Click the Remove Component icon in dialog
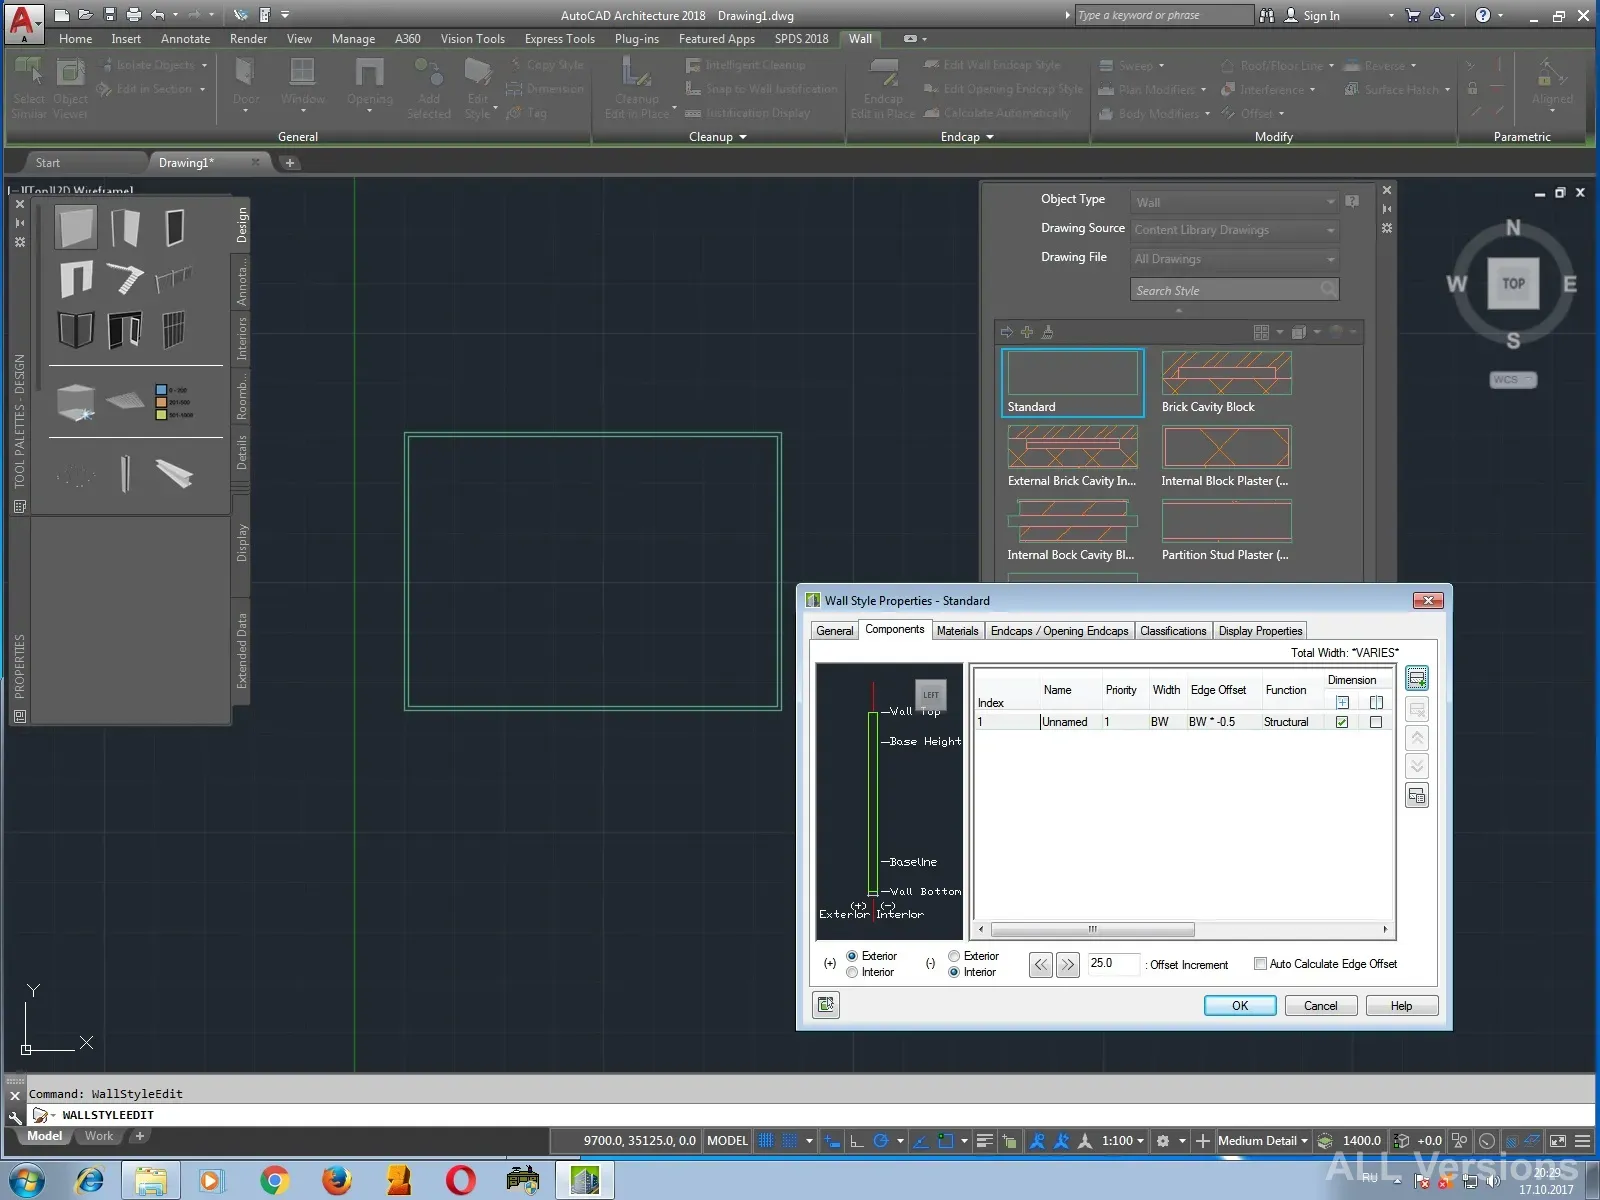Screen dimensions: 1600x1200 [1416, 709]
